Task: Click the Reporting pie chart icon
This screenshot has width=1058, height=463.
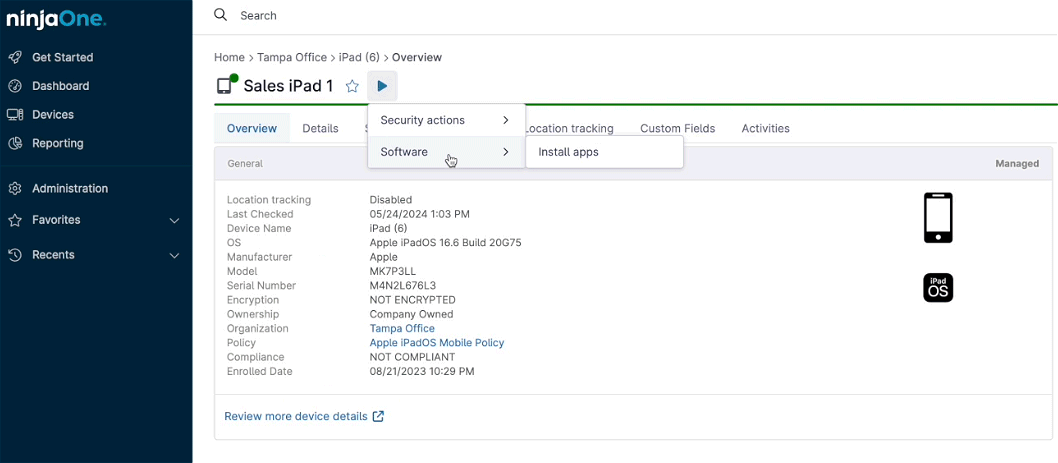Action: 15,143
